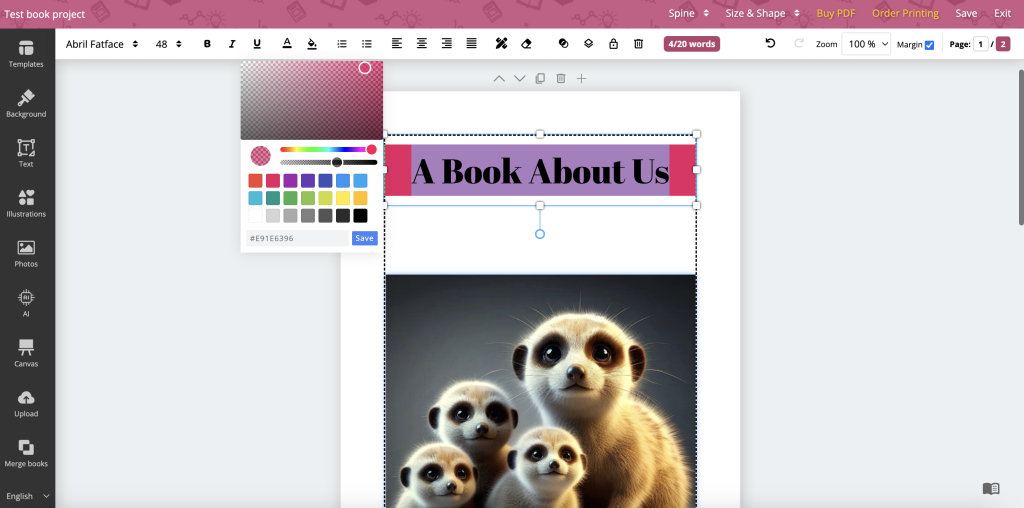Screen dimensions: 1024x508
Task: Click the eraser clear formatting icon
Action: [526, 44]
